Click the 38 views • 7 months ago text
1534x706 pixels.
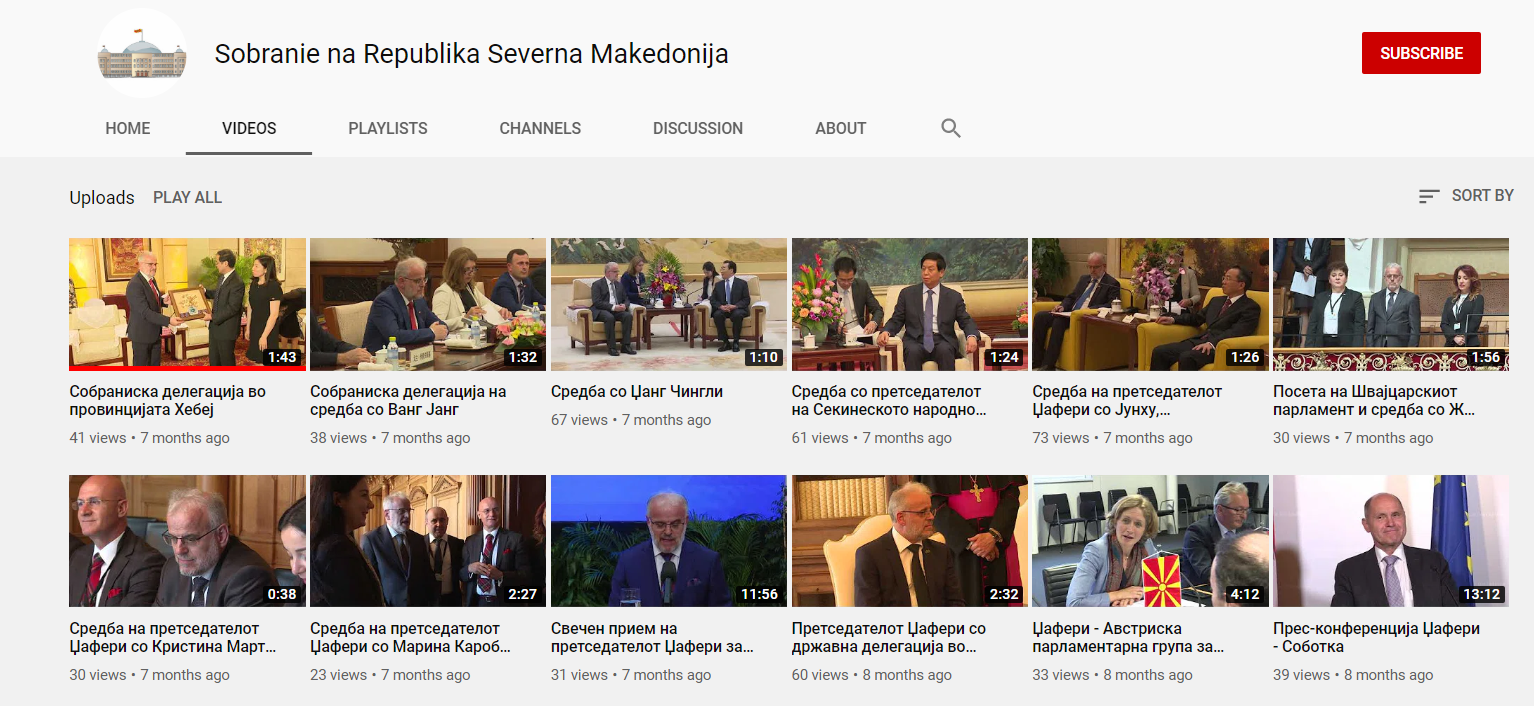click(x=390, y=438)
